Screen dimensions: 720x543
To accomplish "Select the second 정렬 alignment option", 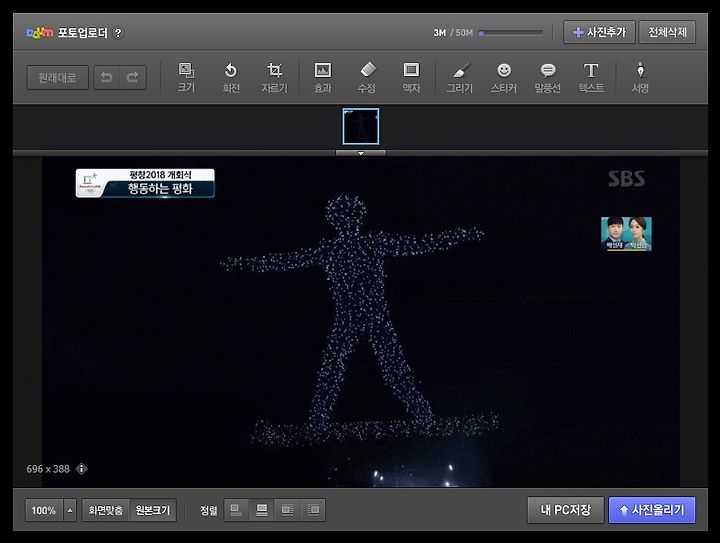I will (x=262, y=510).
